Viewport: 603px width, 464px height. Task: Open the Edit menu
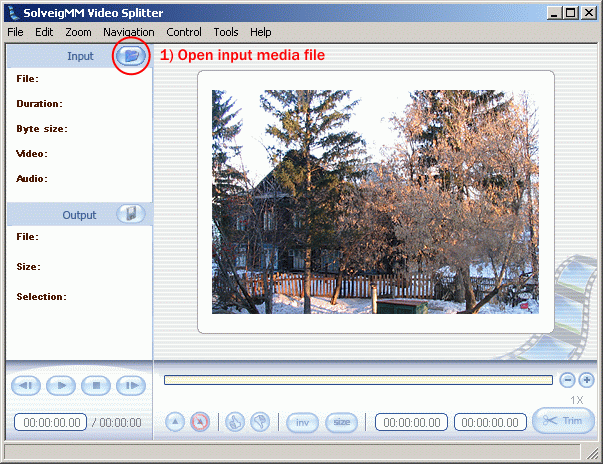pos(44,32)
